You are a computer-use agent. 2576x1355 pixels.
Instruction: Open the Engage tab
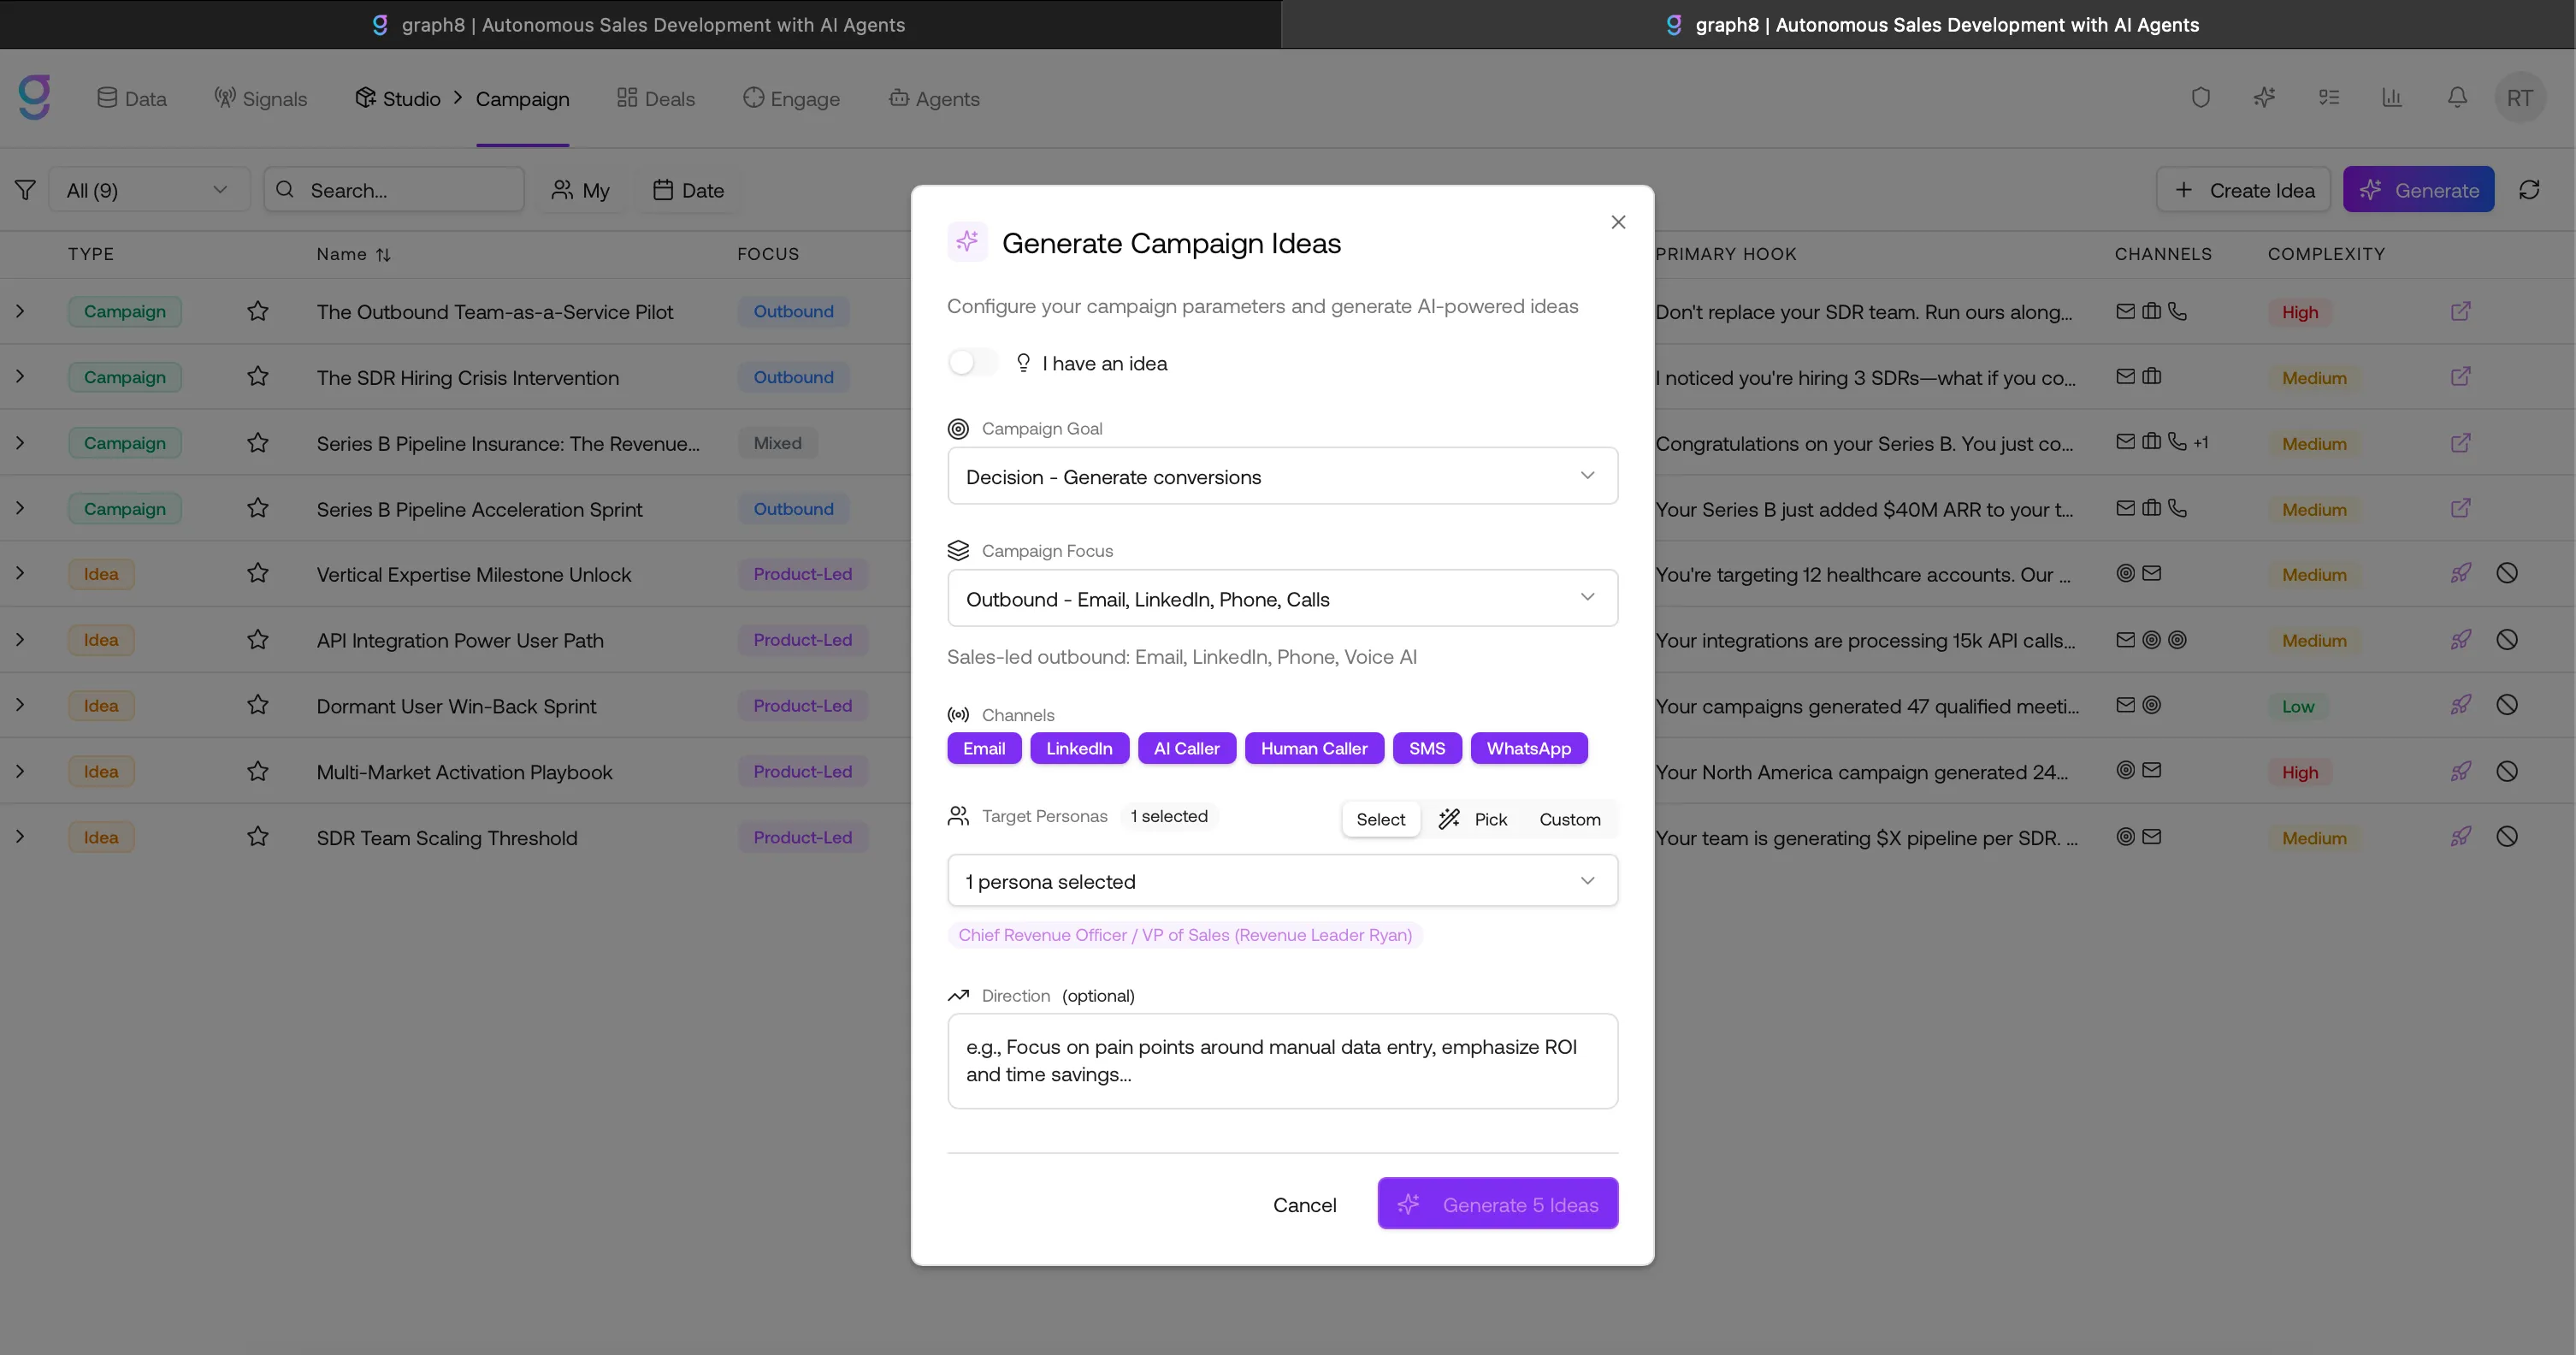(792, 98)
